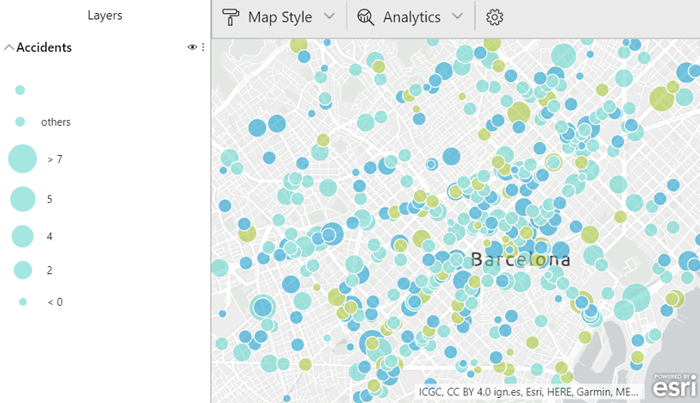Click the Accidents layer name
This screenshot has height=403, width=700.
click(x=44, y=47)
